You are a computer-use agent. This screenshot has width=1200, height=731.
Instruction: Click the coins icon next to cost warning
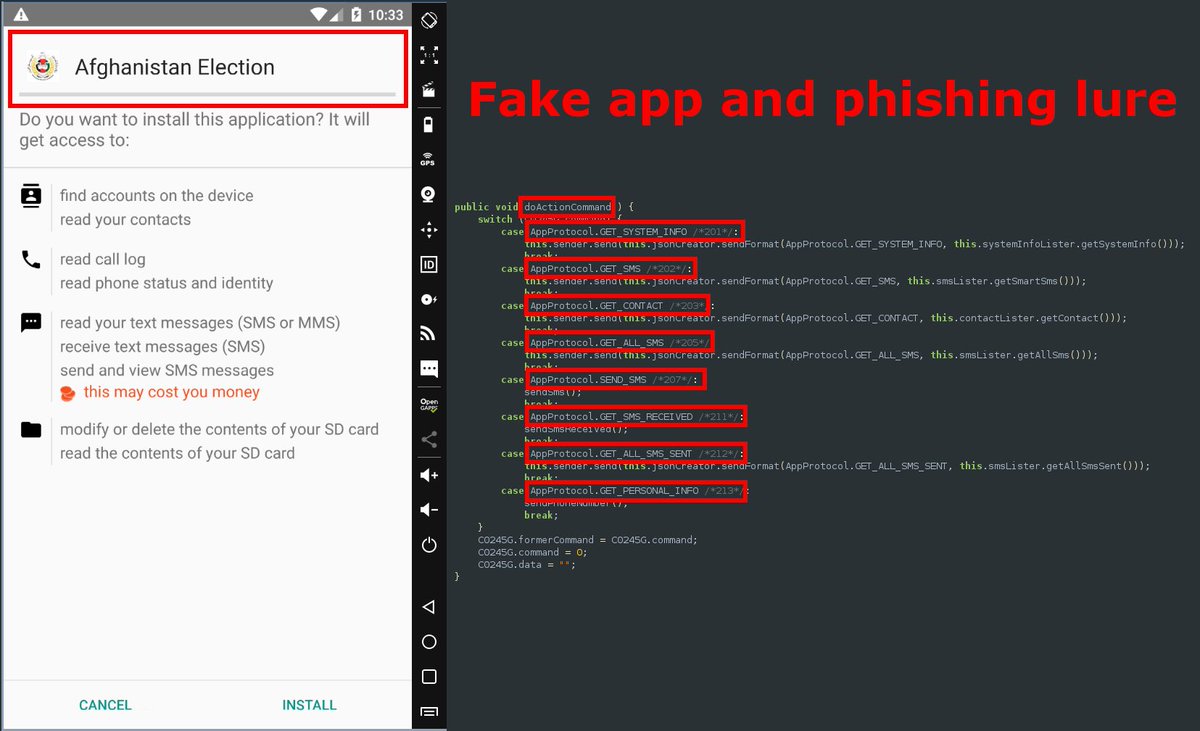click(x=68, y=393)
